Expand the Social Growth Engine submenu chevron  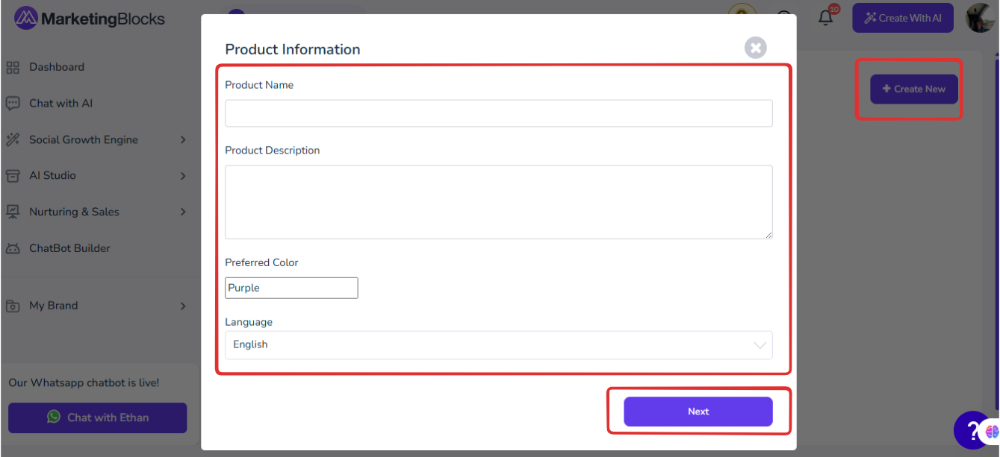point(183,140)
